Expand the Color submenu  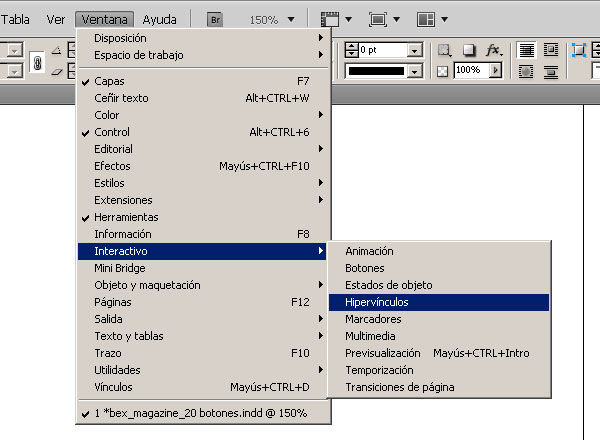coord(202,115)
